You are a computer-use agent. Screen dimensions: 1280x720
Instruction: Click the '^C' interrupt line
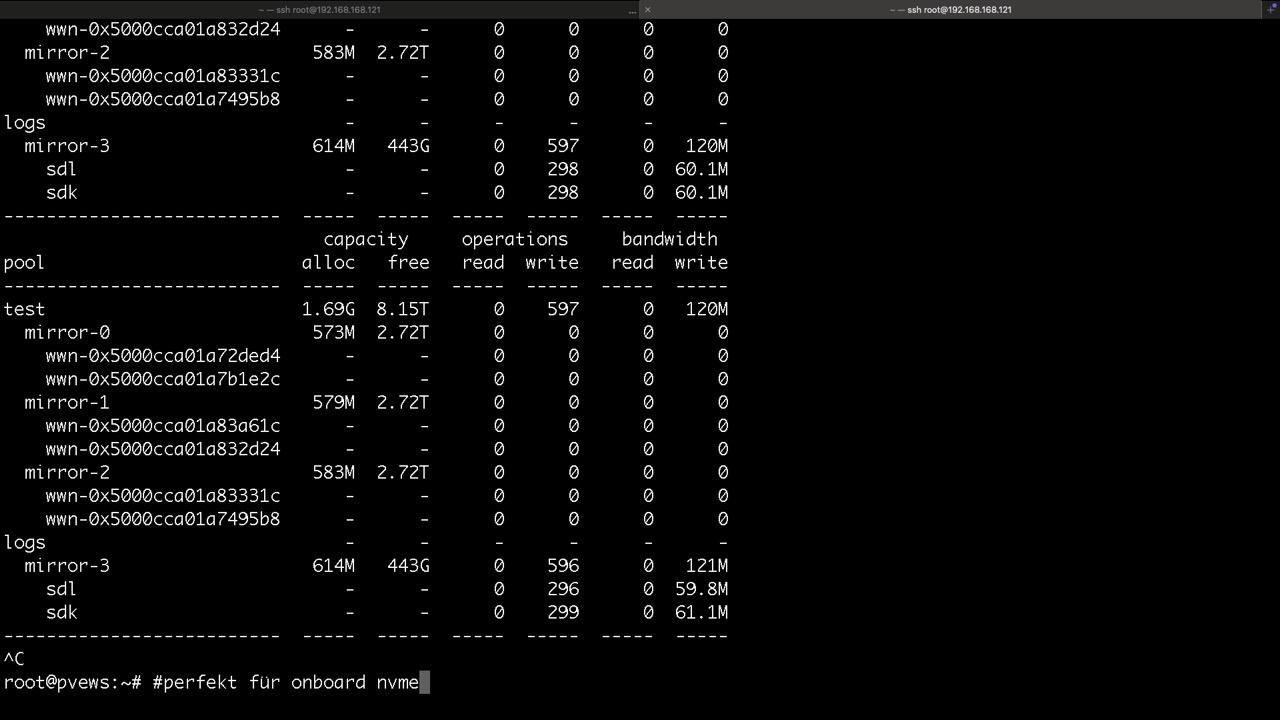tap(14, 659)
